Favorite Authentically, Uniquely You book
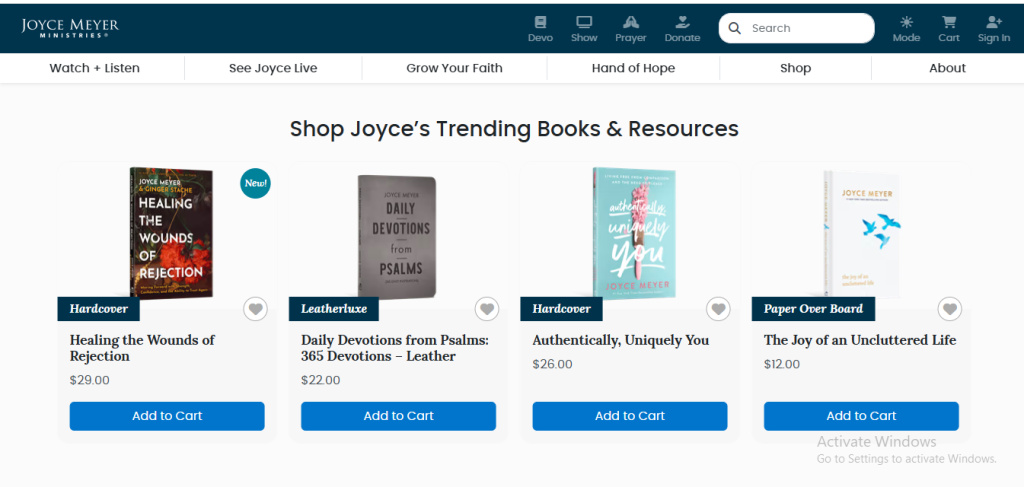The width and height of the screenshot is (1024, 487). coord(718,309)
